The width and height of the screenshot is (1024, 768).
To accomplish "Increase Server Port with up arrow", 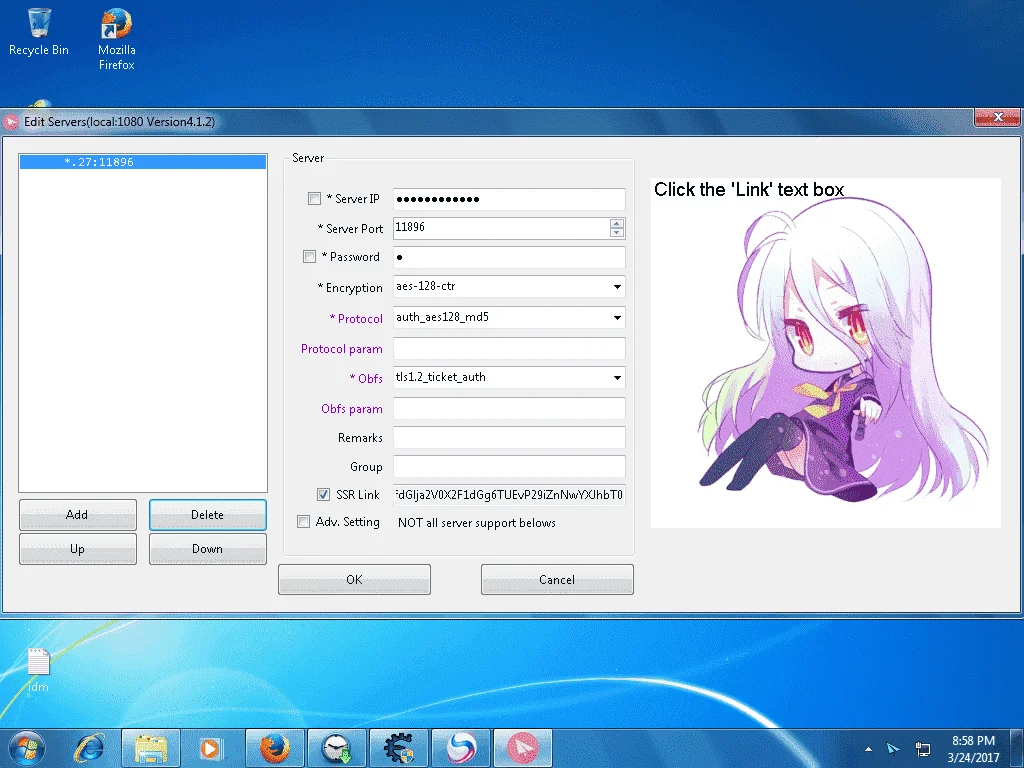I will (x=616, y=223).
